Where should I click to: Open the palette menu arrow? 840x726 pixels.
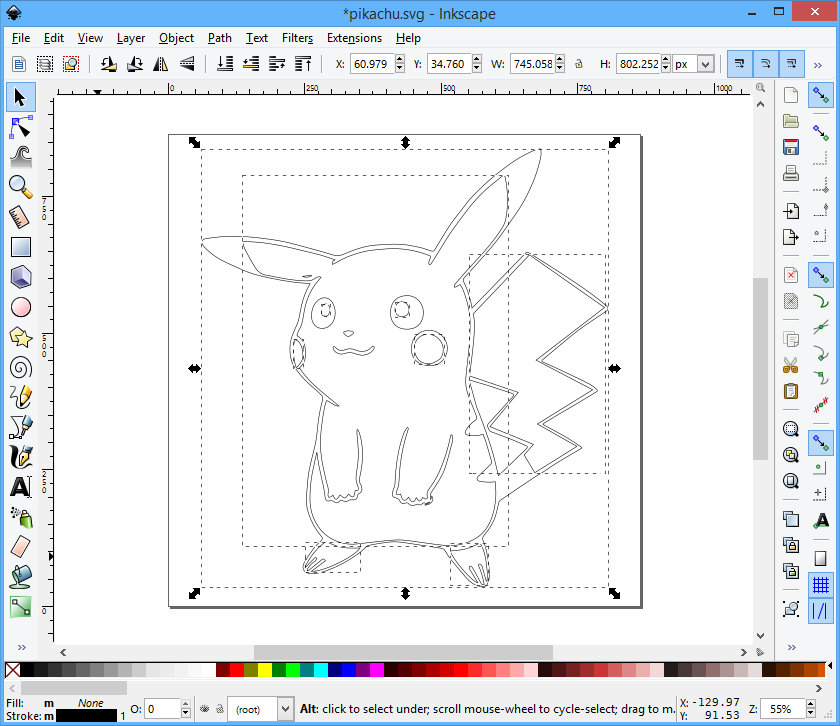tap(830, 667)
